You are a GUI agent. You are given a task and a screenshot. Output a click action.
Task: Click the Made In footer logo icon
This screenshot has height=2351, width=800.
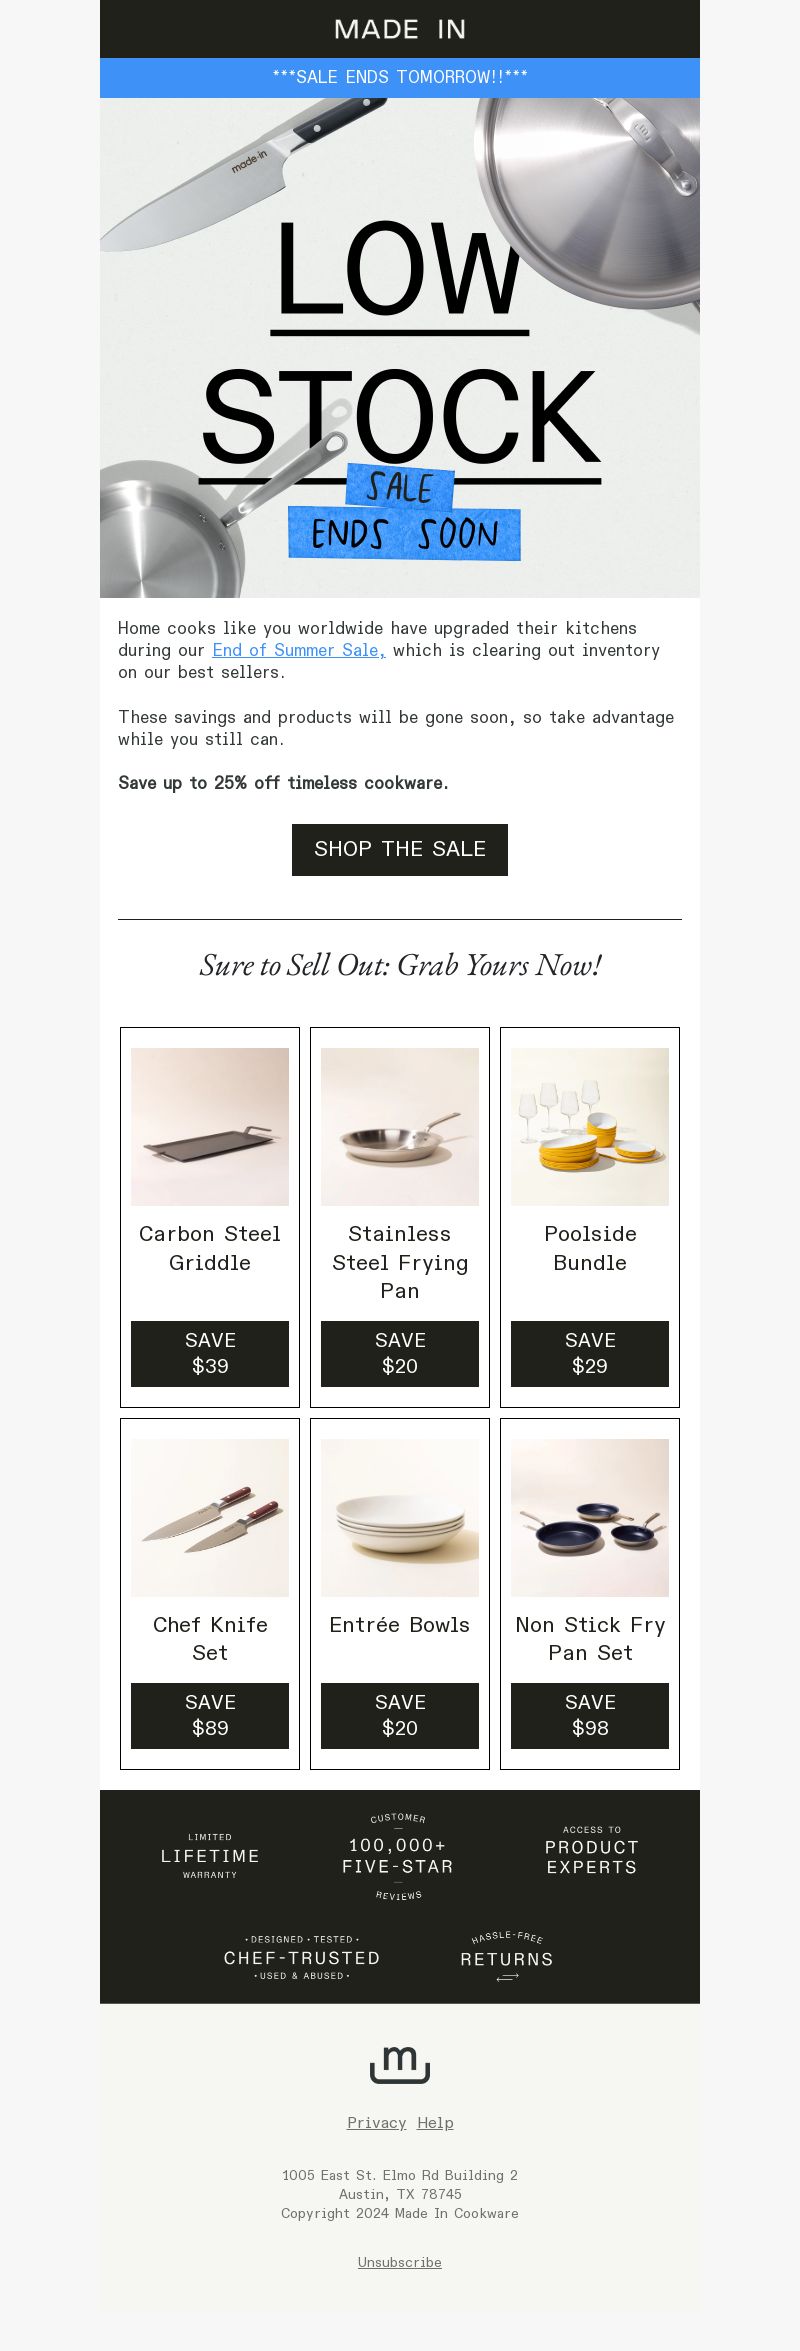pyautogui.click(x=400, y=2065)
